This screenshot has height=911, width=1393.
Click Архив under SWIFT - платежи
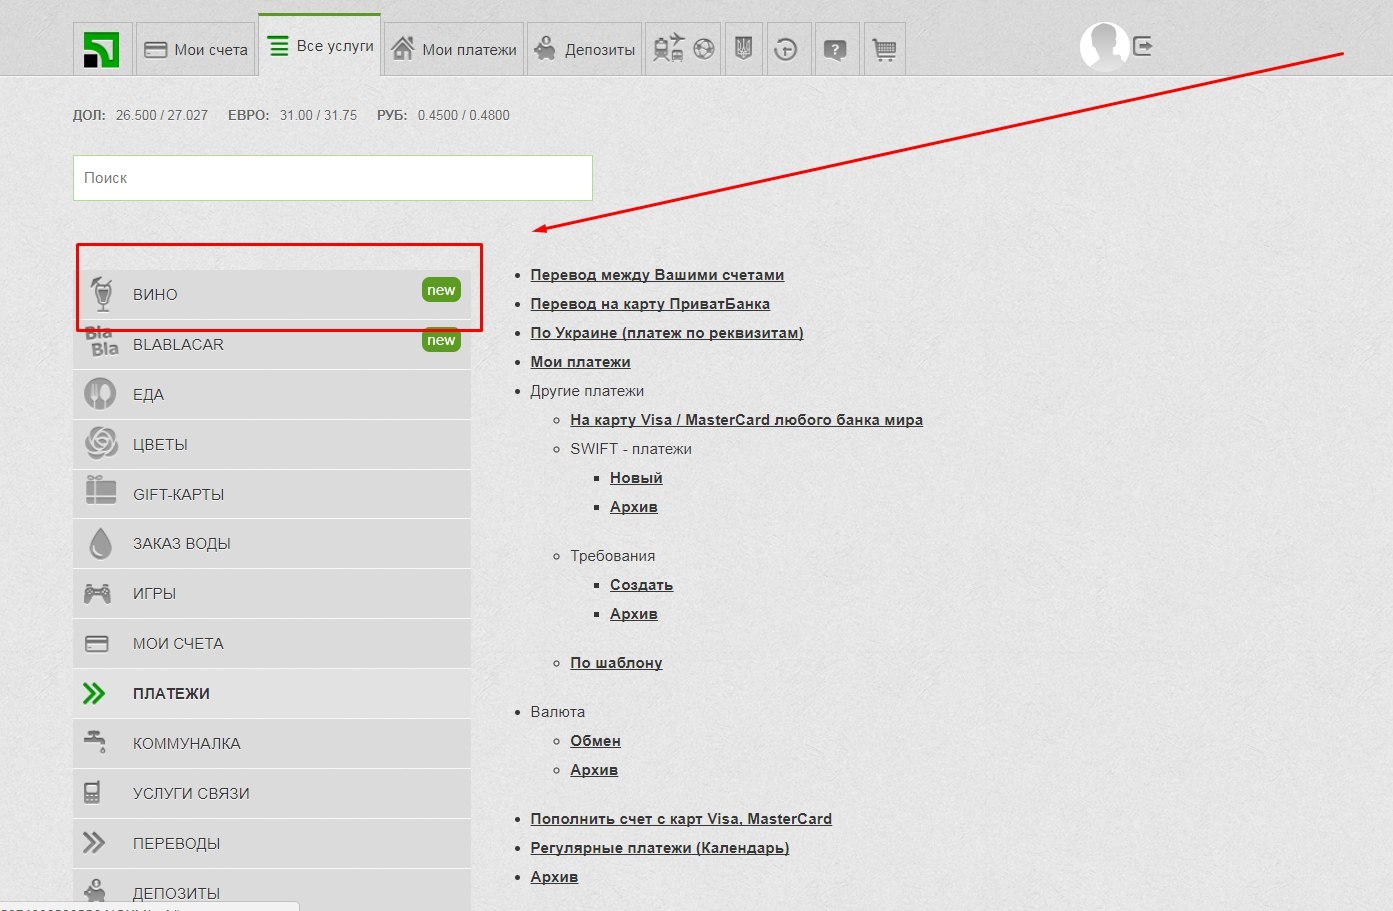[x=634, y=507]
